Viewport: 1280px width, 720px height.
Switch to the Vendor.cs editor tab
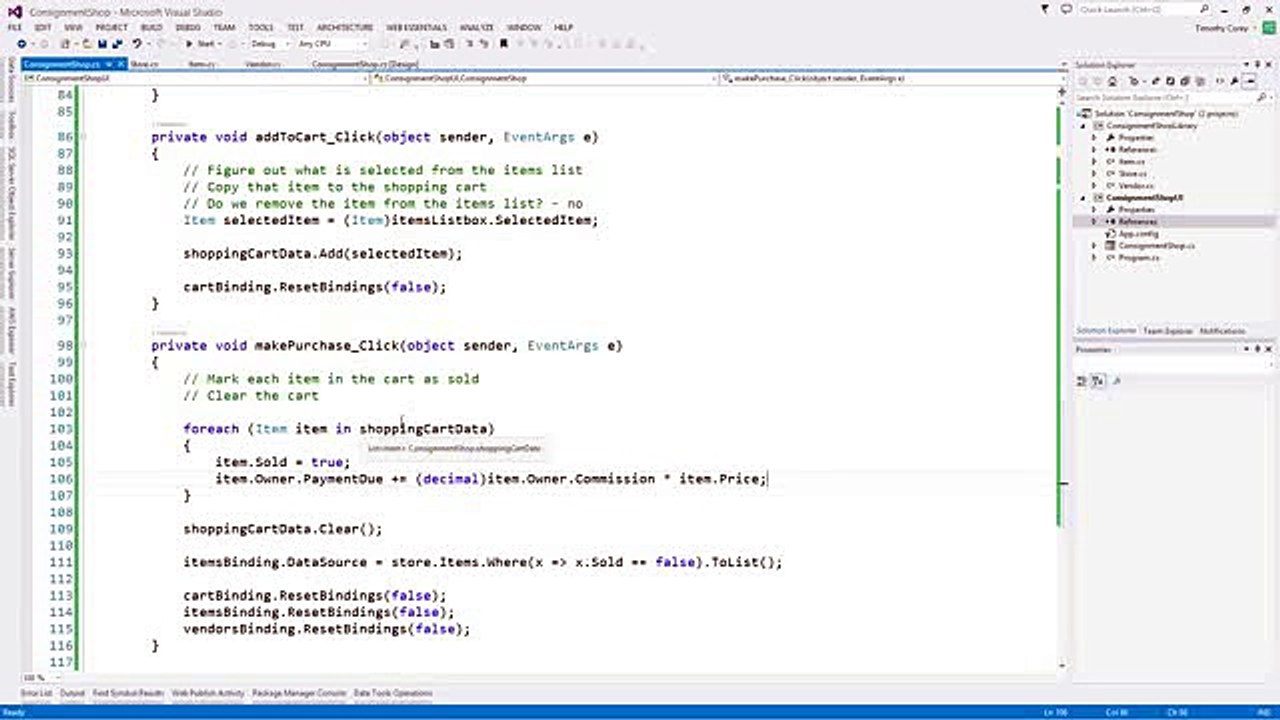[263, 64]
